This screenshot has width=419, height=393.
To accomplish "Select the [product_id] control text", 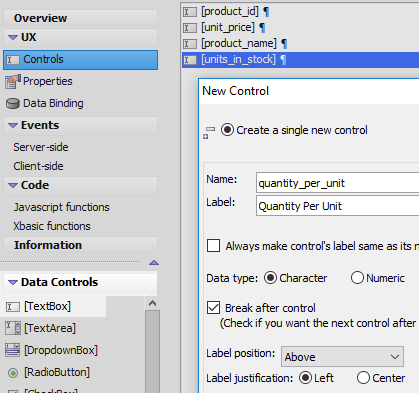I will (230, 12).
